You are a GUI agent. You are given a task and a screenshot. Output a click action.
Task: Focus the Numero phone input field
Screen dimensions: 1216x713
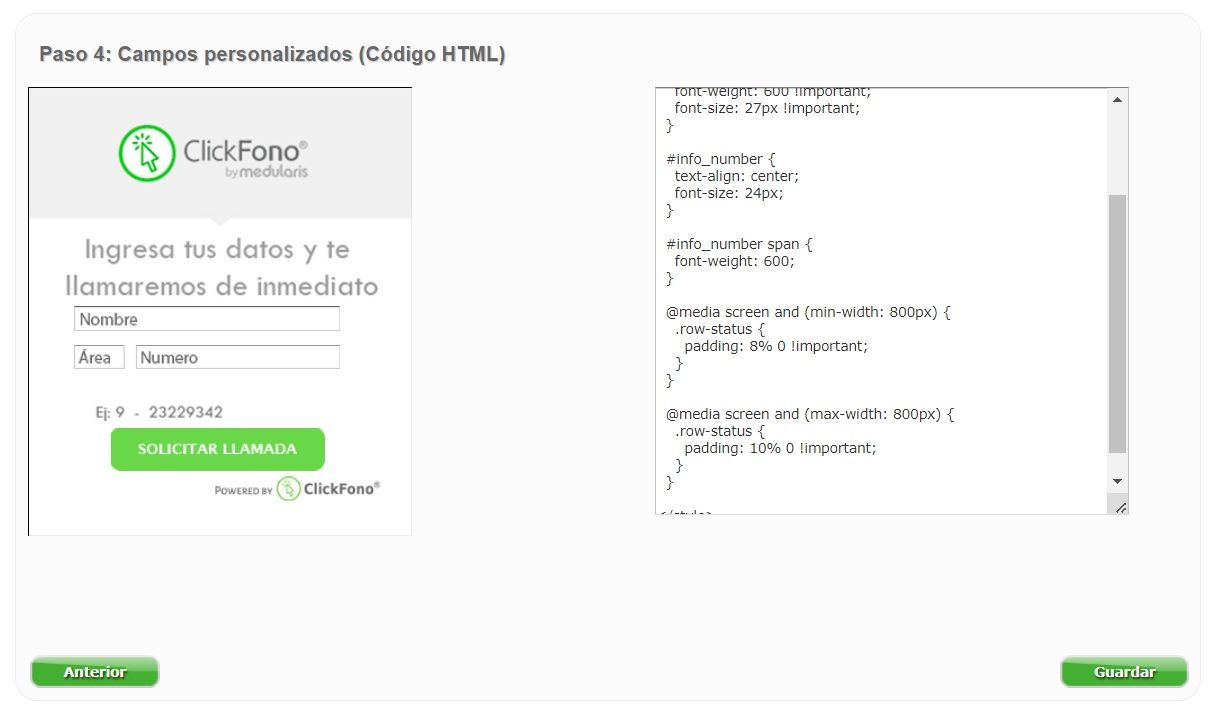(238, 357)
